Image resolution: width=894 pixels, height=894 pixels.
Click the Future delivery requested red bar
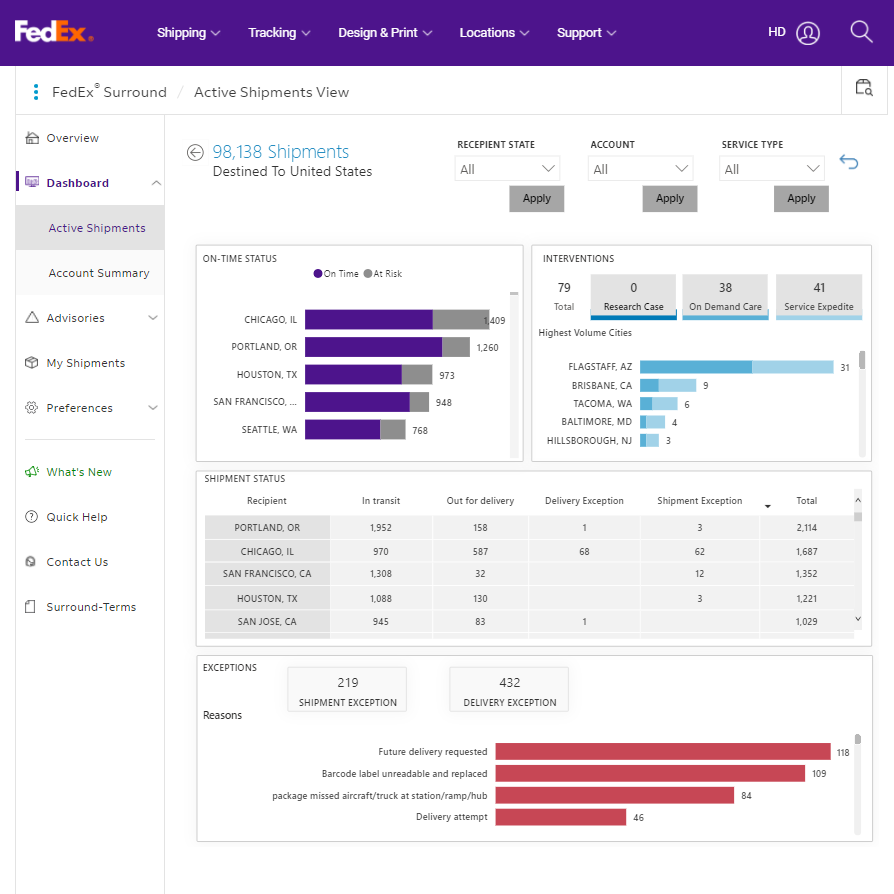pos(663,751)
